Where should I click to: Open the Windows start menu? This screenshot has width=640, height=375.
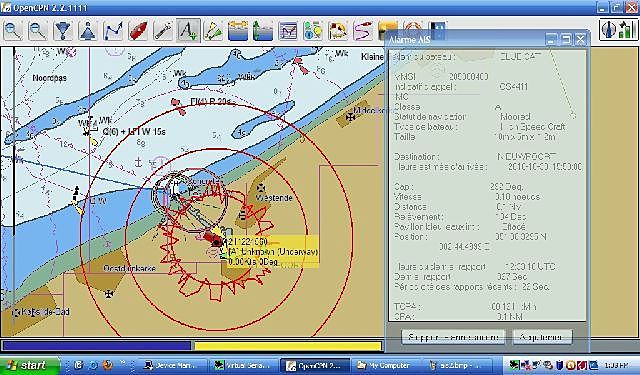pyautogui.click(x=29, y=365)
